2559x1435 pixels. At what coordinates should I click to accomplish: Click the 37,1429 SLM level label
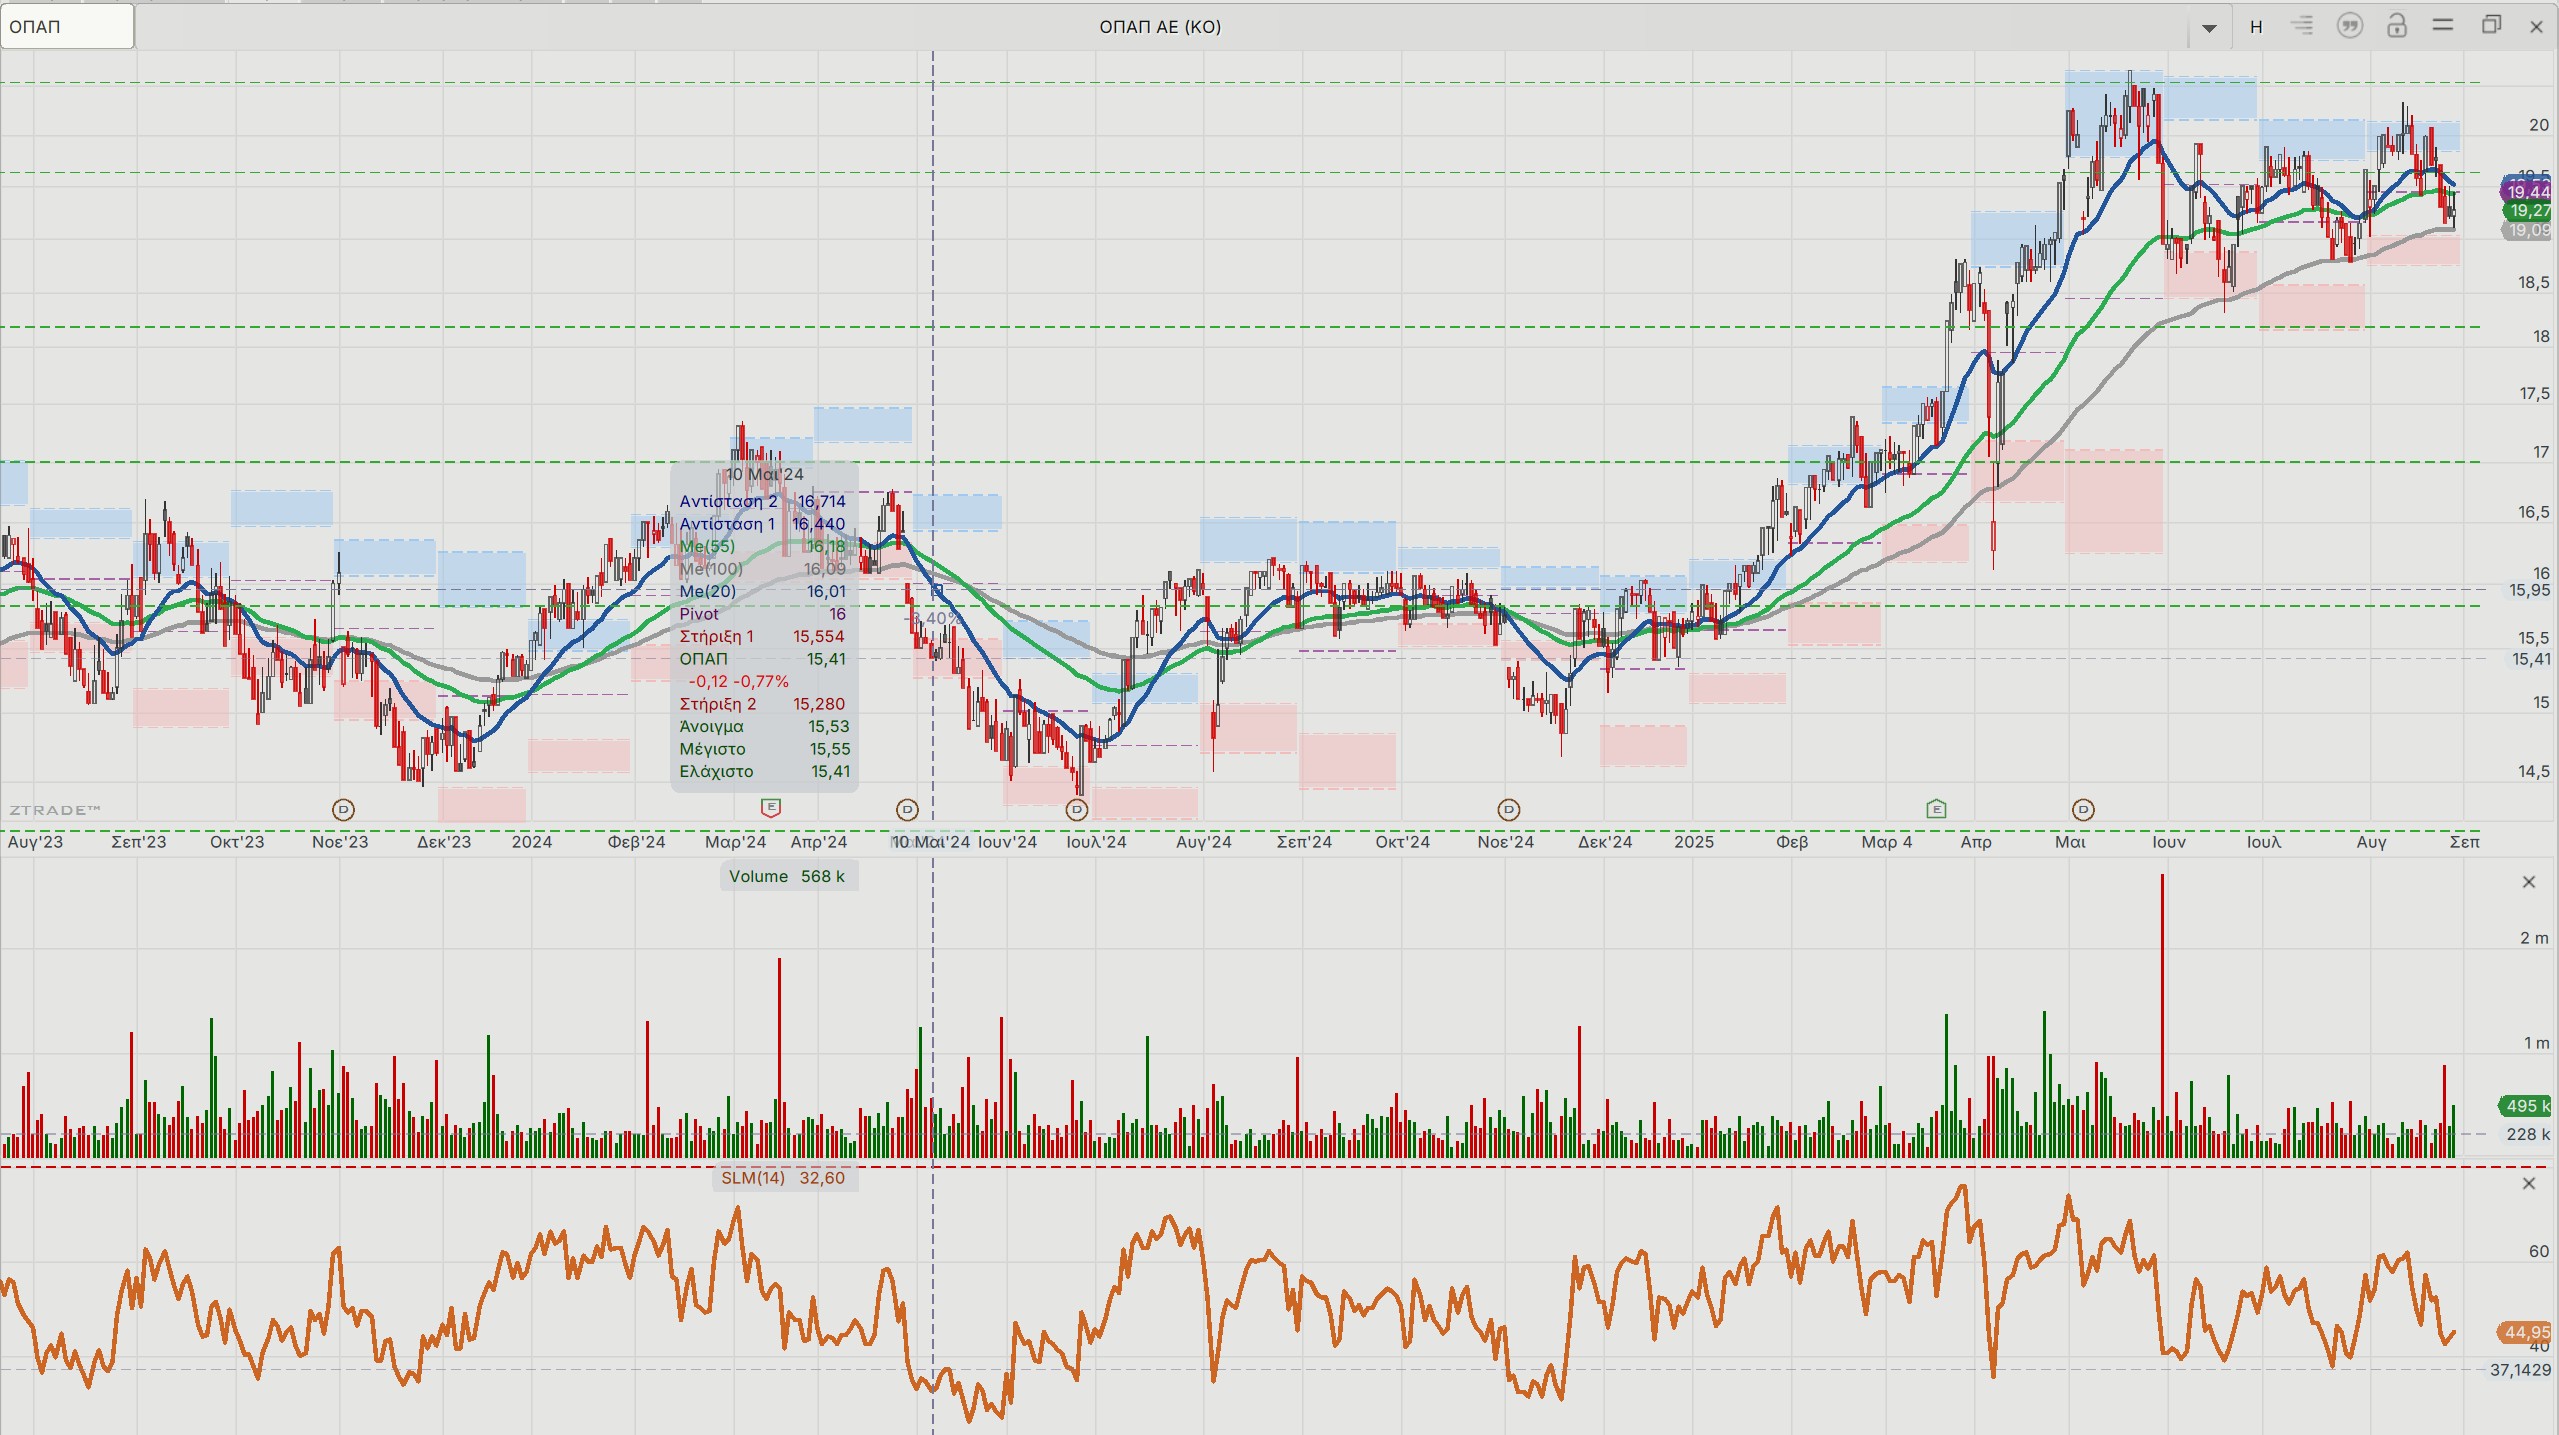pos(2520,1370)
